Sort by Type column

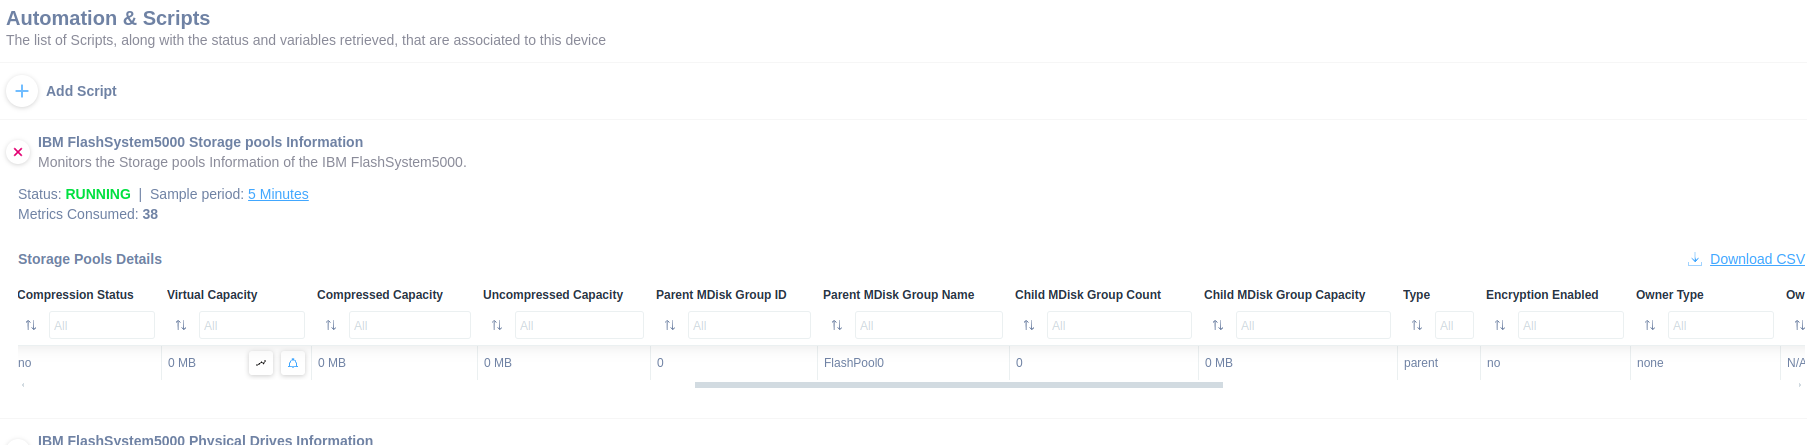[x=1417, y=325]
